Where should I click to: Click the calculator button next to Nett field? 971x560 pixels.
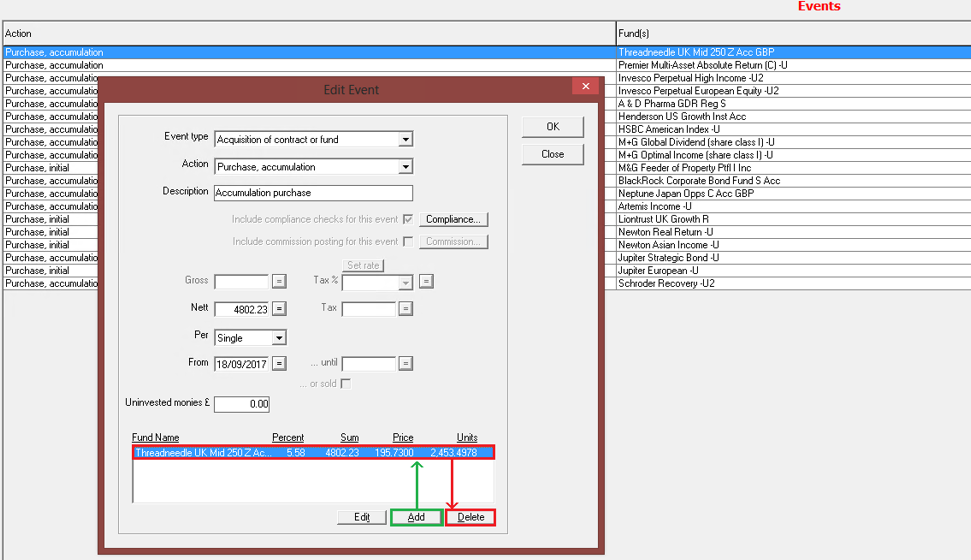coord(279,308)
